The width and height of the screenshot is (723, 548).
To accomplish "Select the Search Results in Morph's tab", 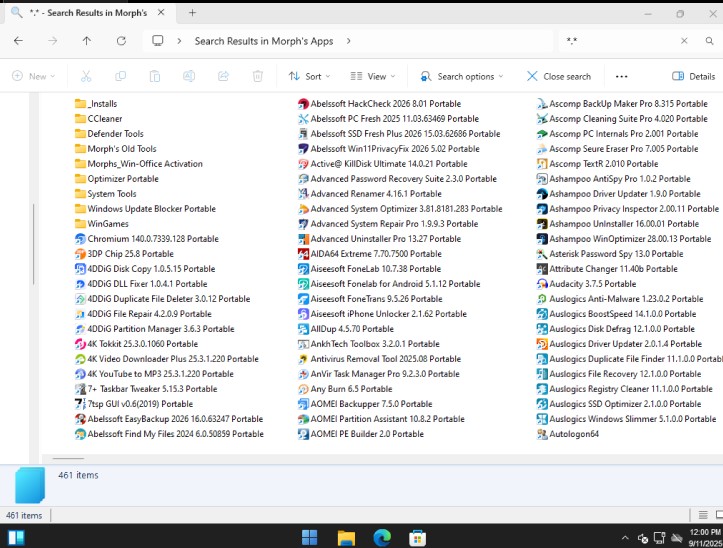I will pyautogui.click(x=88, y=13).
